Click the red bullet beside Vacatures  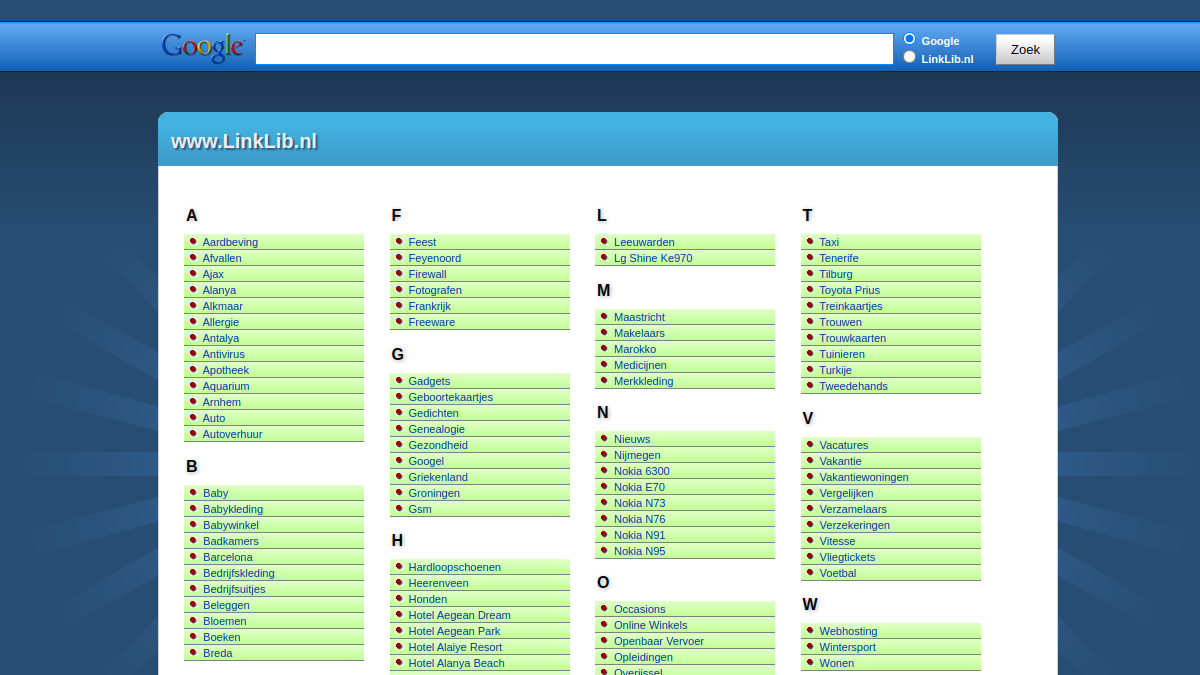point(810,444)
